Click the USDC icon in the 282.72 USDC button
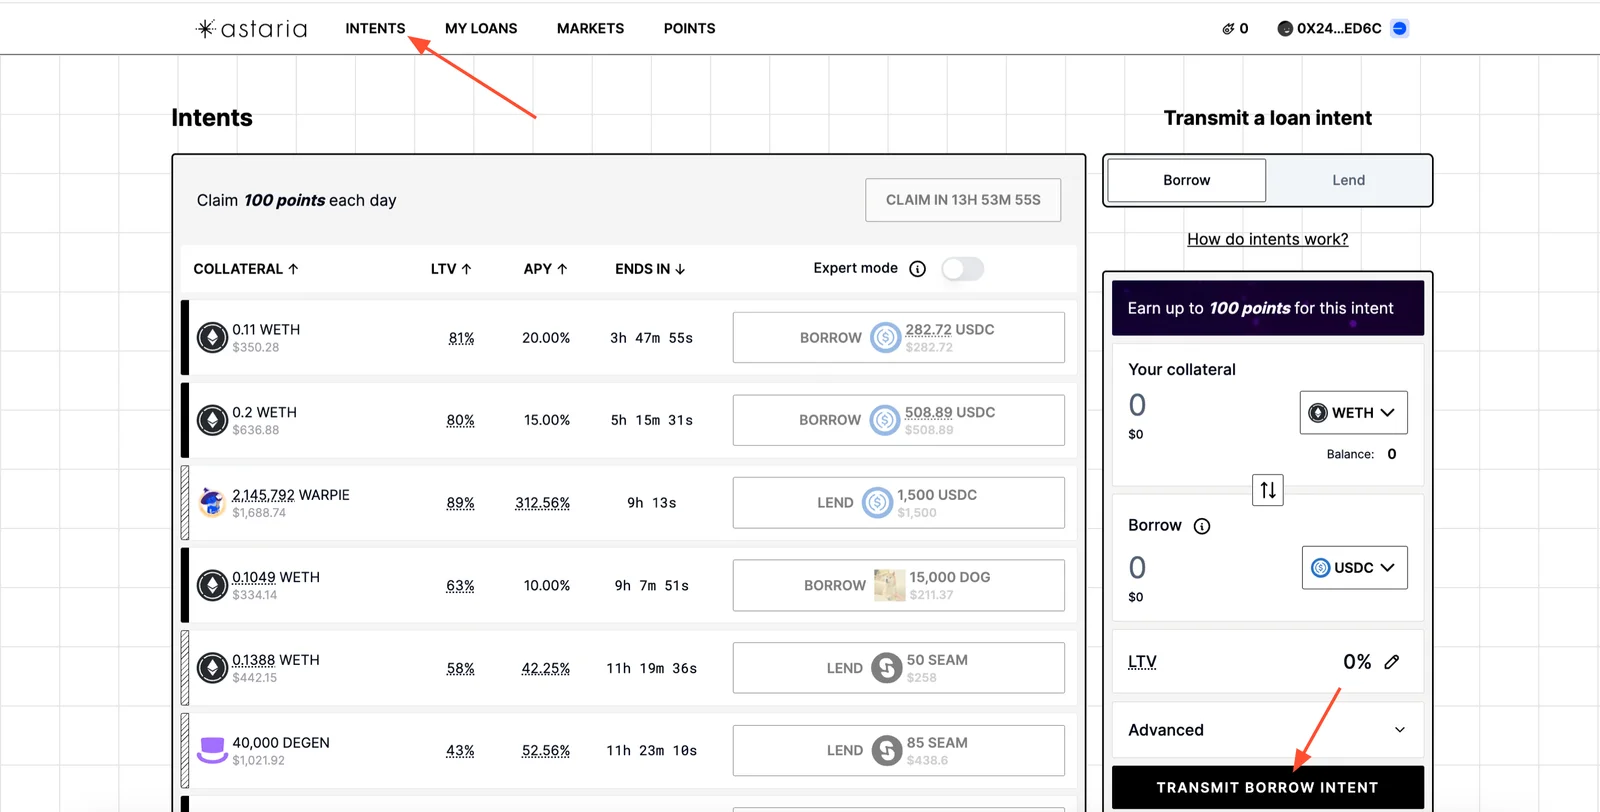Screen dimensions: 1600x812 [x=885, y=338]
